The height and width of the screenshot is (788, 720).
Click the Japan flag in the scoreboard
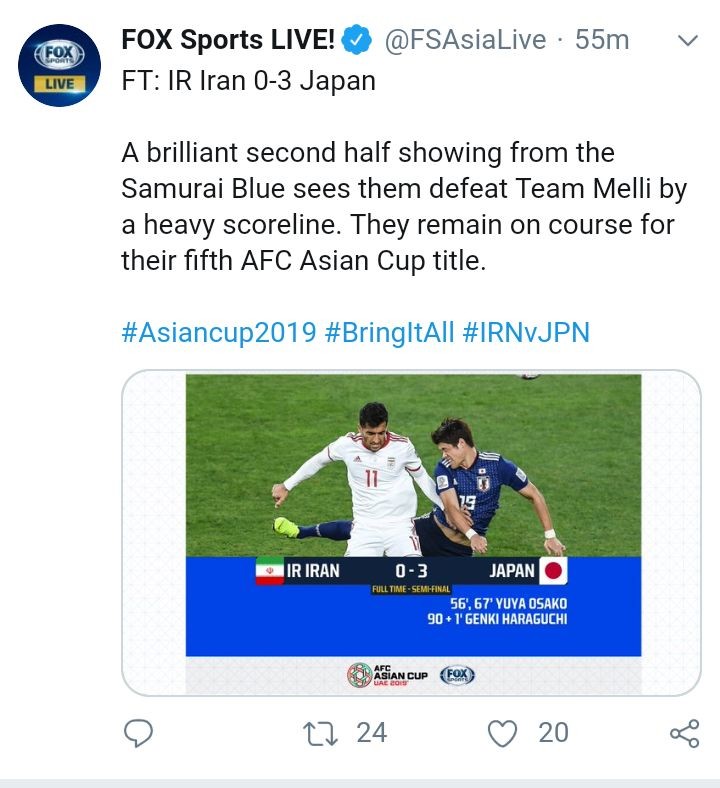coord(553,572)
